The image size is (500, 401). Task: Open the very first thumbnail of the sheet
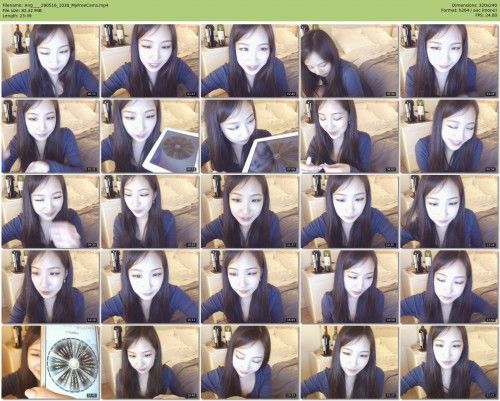coord(50,61)
